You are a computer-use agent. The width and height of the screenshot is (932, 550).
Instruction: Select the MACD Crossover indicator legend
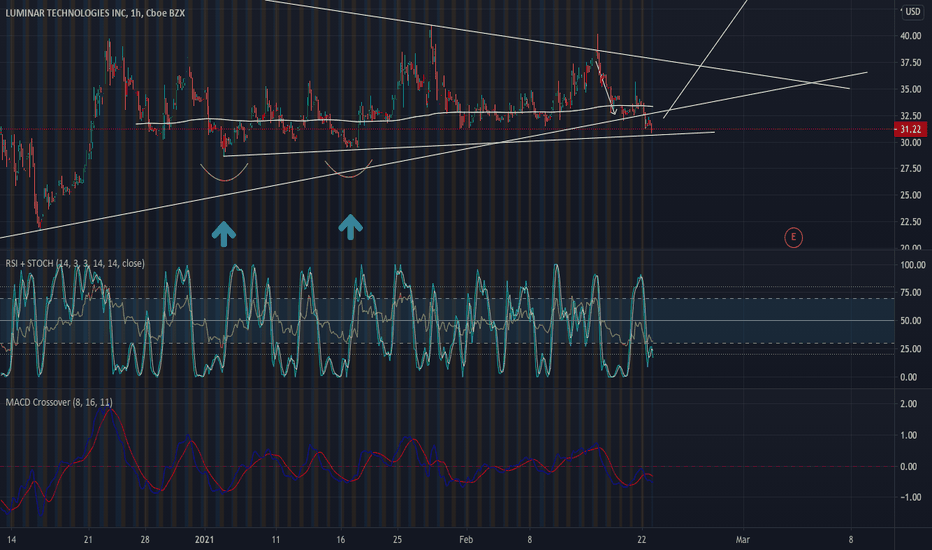59,402
